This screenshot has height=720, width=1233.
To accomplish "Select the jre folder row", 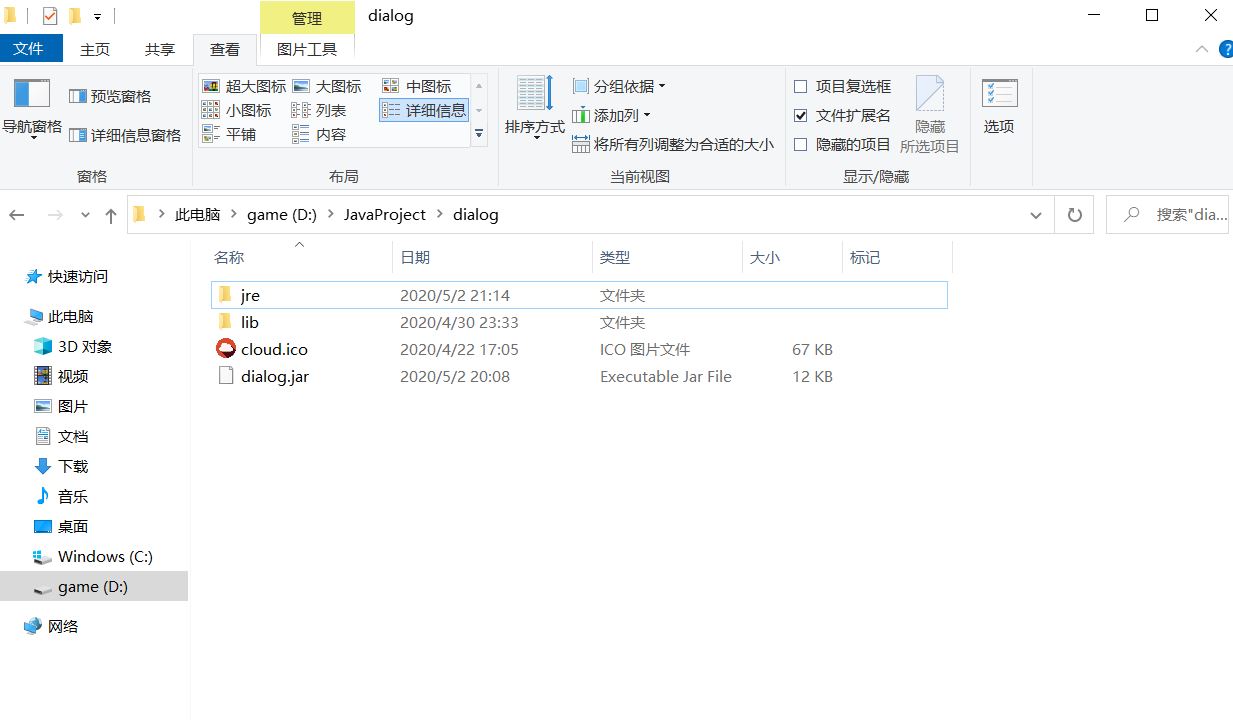I will [x=579, y=295].
